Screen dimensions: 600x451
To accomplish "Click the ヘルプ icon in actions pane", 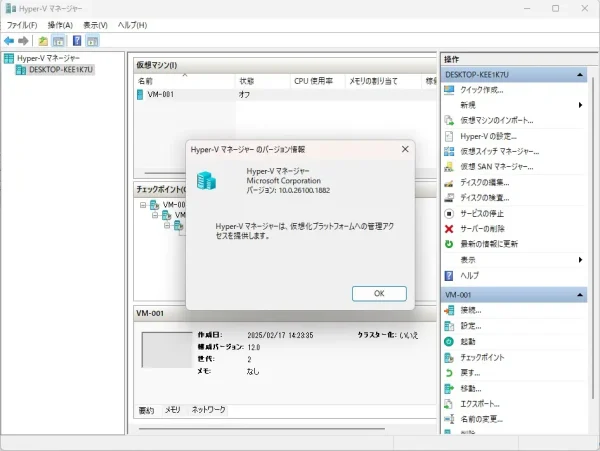I will 449,275.
